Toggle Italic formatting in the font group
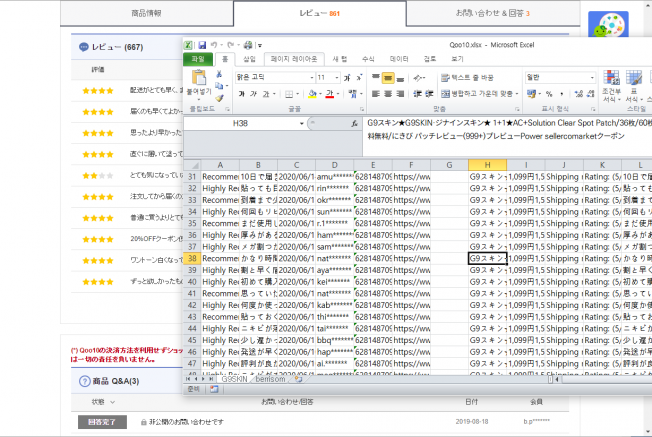This screenshot has width=652, height=437. click(x=253, y=95)
